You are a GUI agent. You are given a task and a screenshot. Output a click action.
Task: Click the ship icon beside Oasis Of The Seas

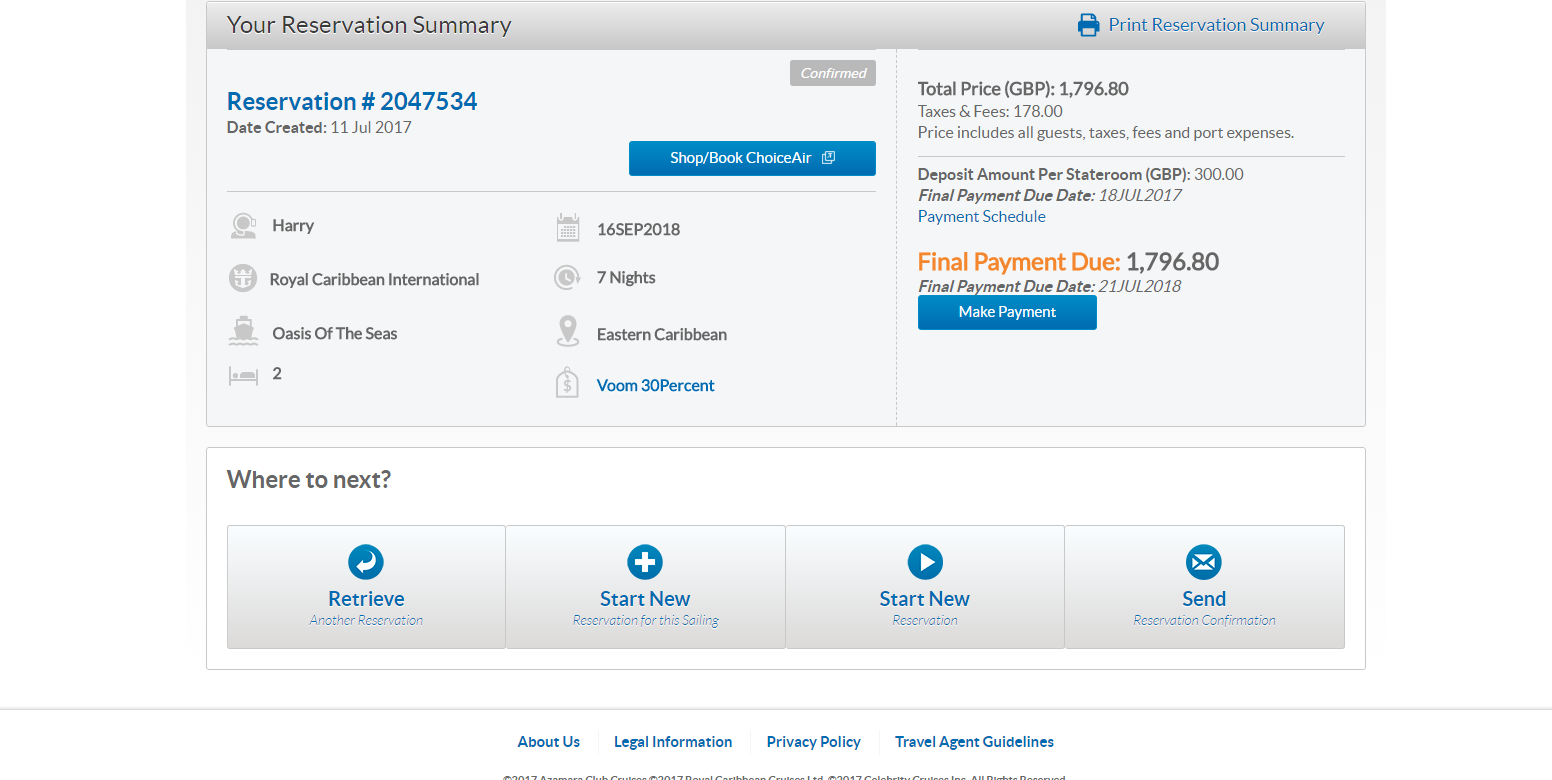tap(243, 332)
